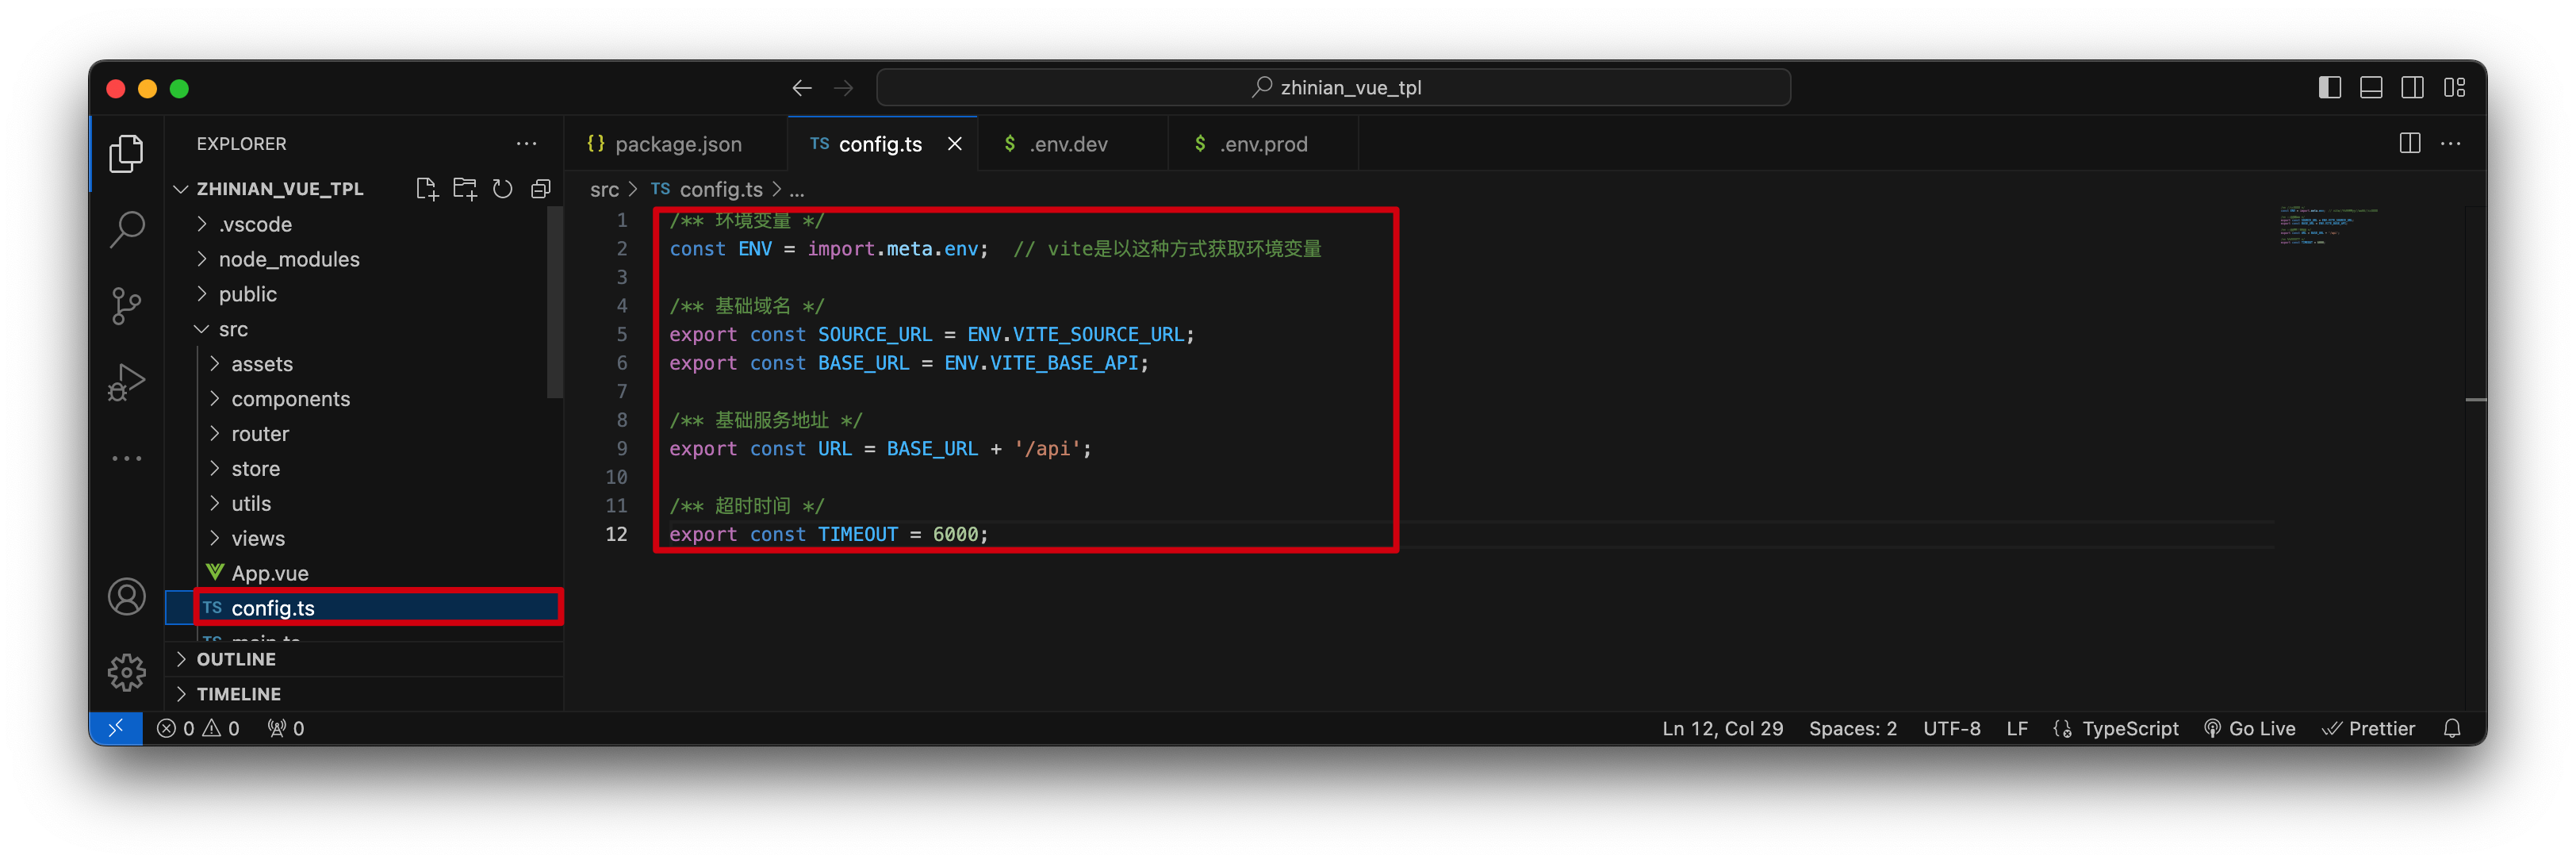Switch to .env.prod tab
The height and width of the screenshot is (863, 2576).
click(1262, 144)
